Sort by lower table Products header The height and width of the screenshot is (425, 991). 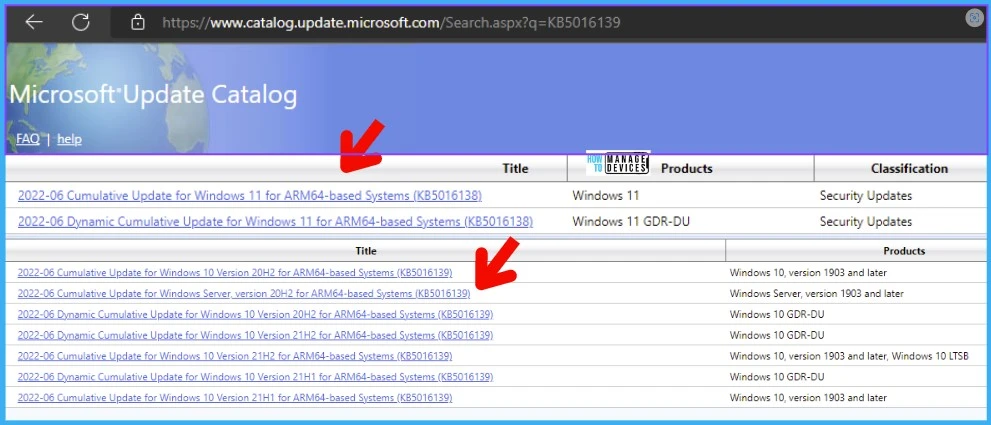904,251
